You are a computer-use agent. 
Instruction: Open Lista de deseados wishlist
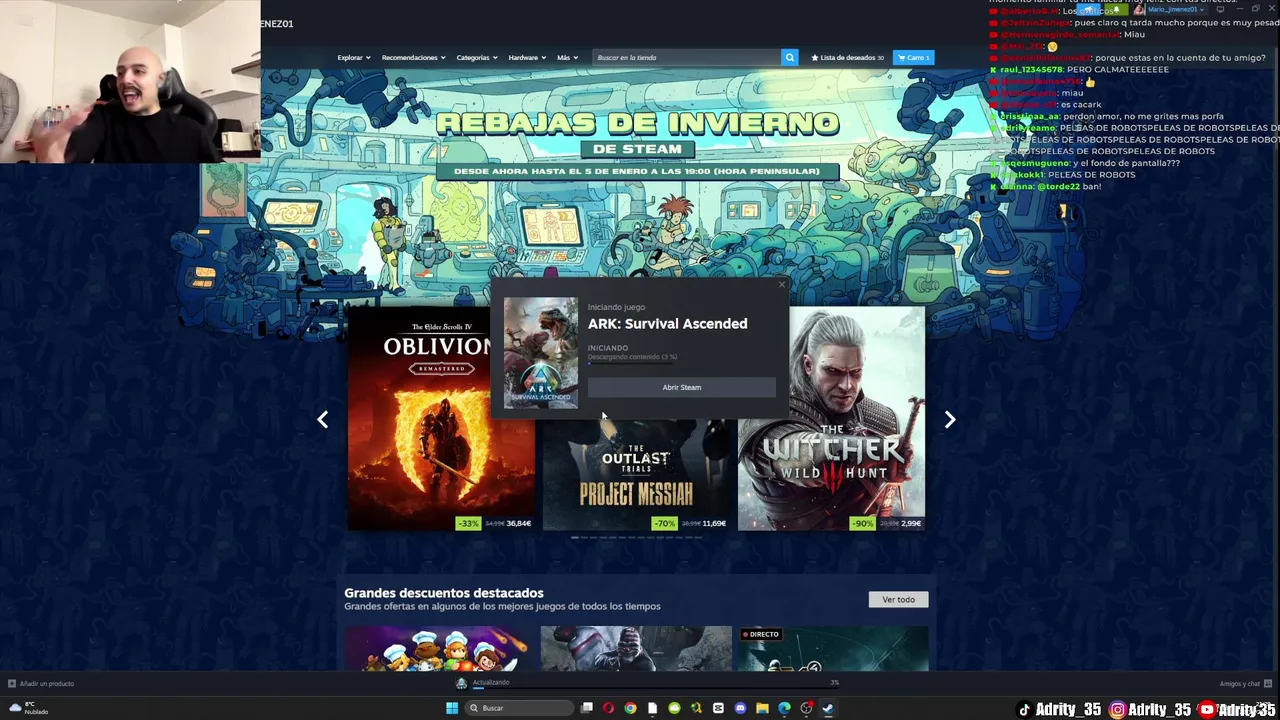click(848, 57)
